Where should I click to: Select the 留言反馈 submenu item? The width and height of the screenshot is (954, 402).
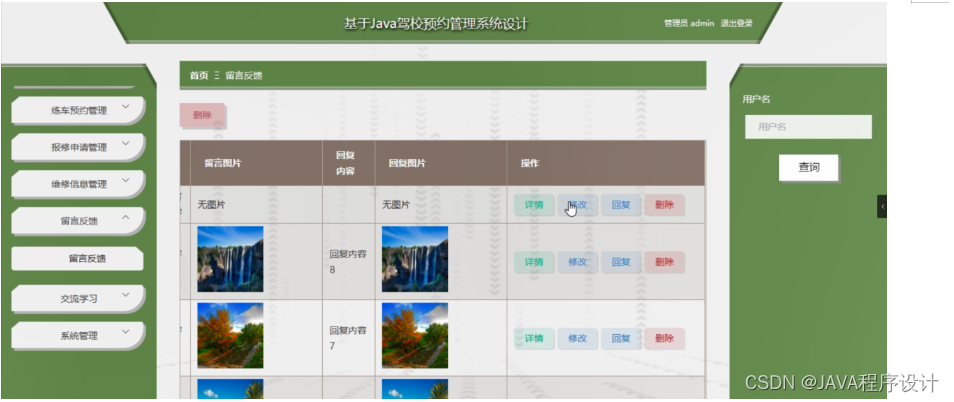coord(78,258)
